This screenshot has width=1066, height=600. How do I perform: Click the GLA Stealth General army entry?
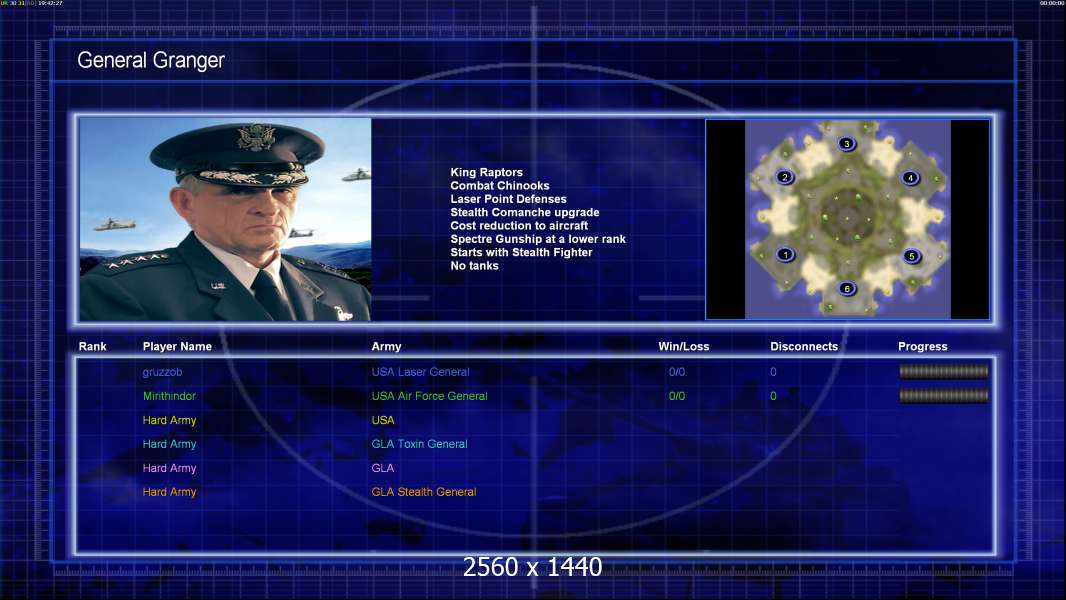point(424,492)
